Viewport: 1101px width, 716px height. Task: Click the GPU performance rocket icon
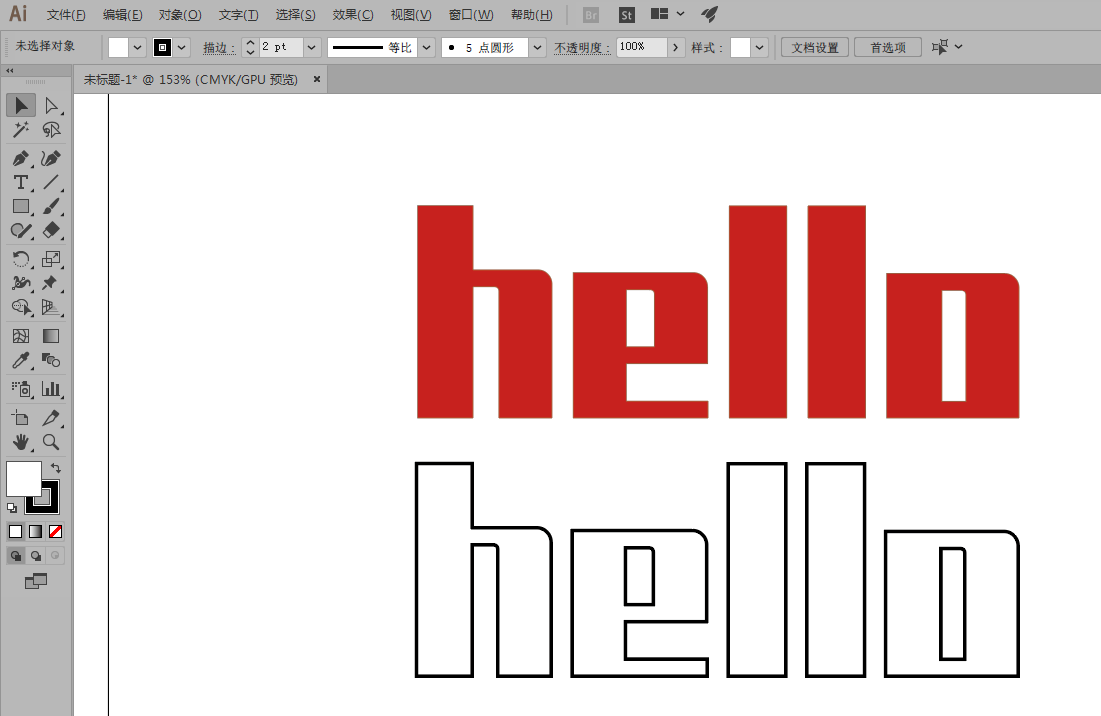coord(710,14)
